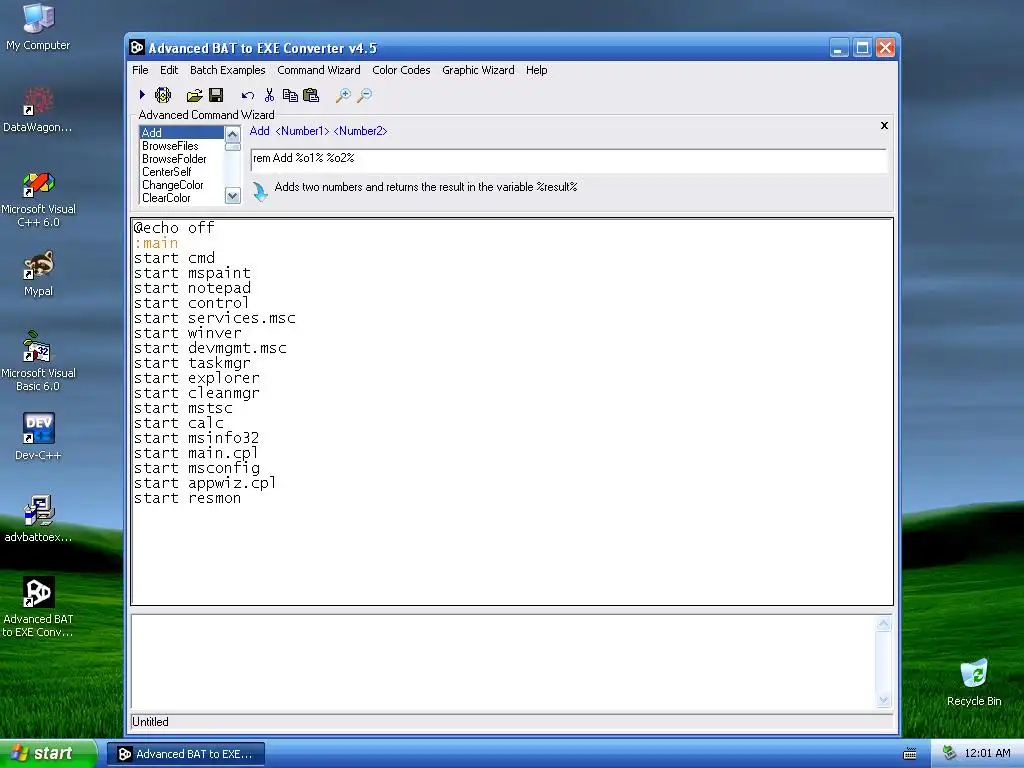
Task: Click the 12:01 AM taskbar clock
Action: (x=987, y=754)
